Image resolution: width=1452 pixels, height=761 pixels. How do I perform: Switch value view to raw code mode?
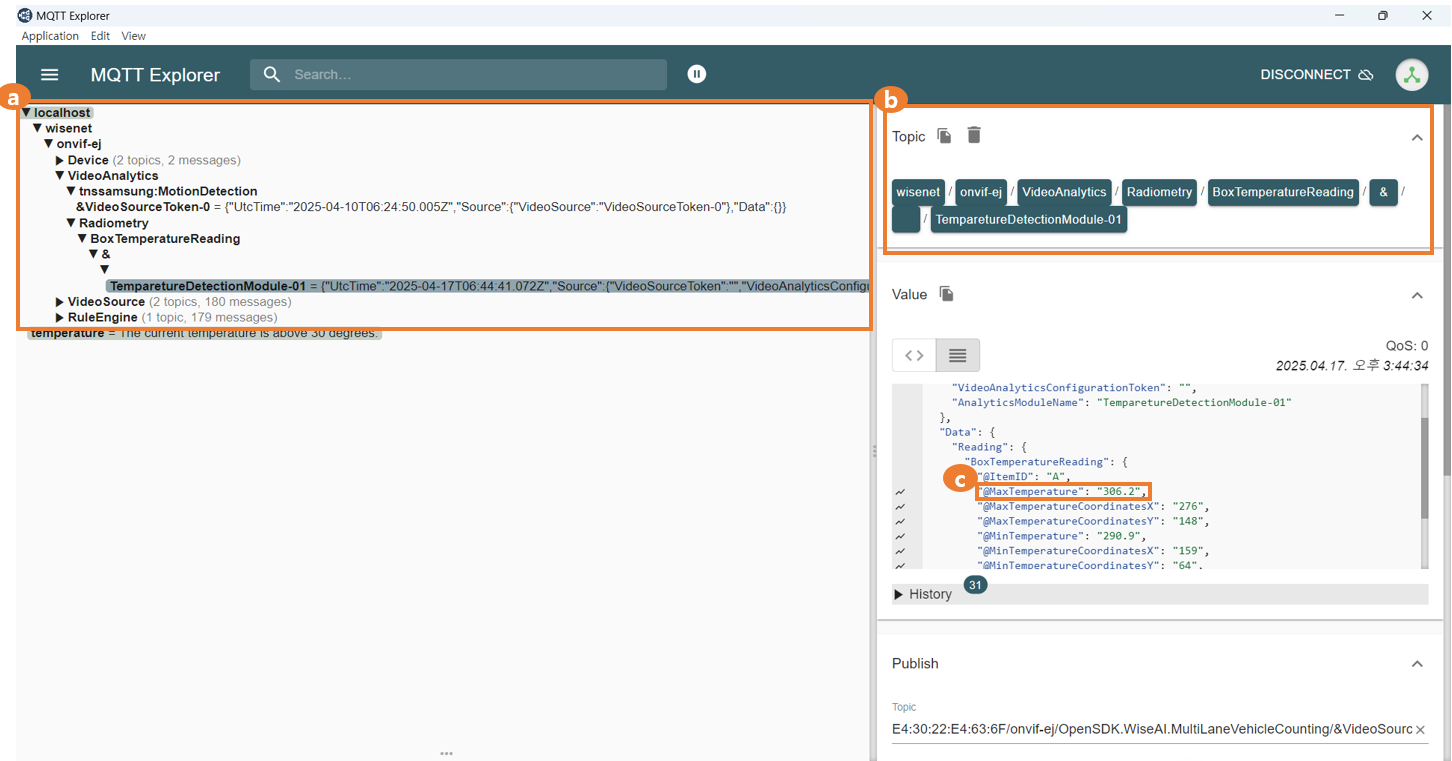pyautogui.click(x=914, y=355)
